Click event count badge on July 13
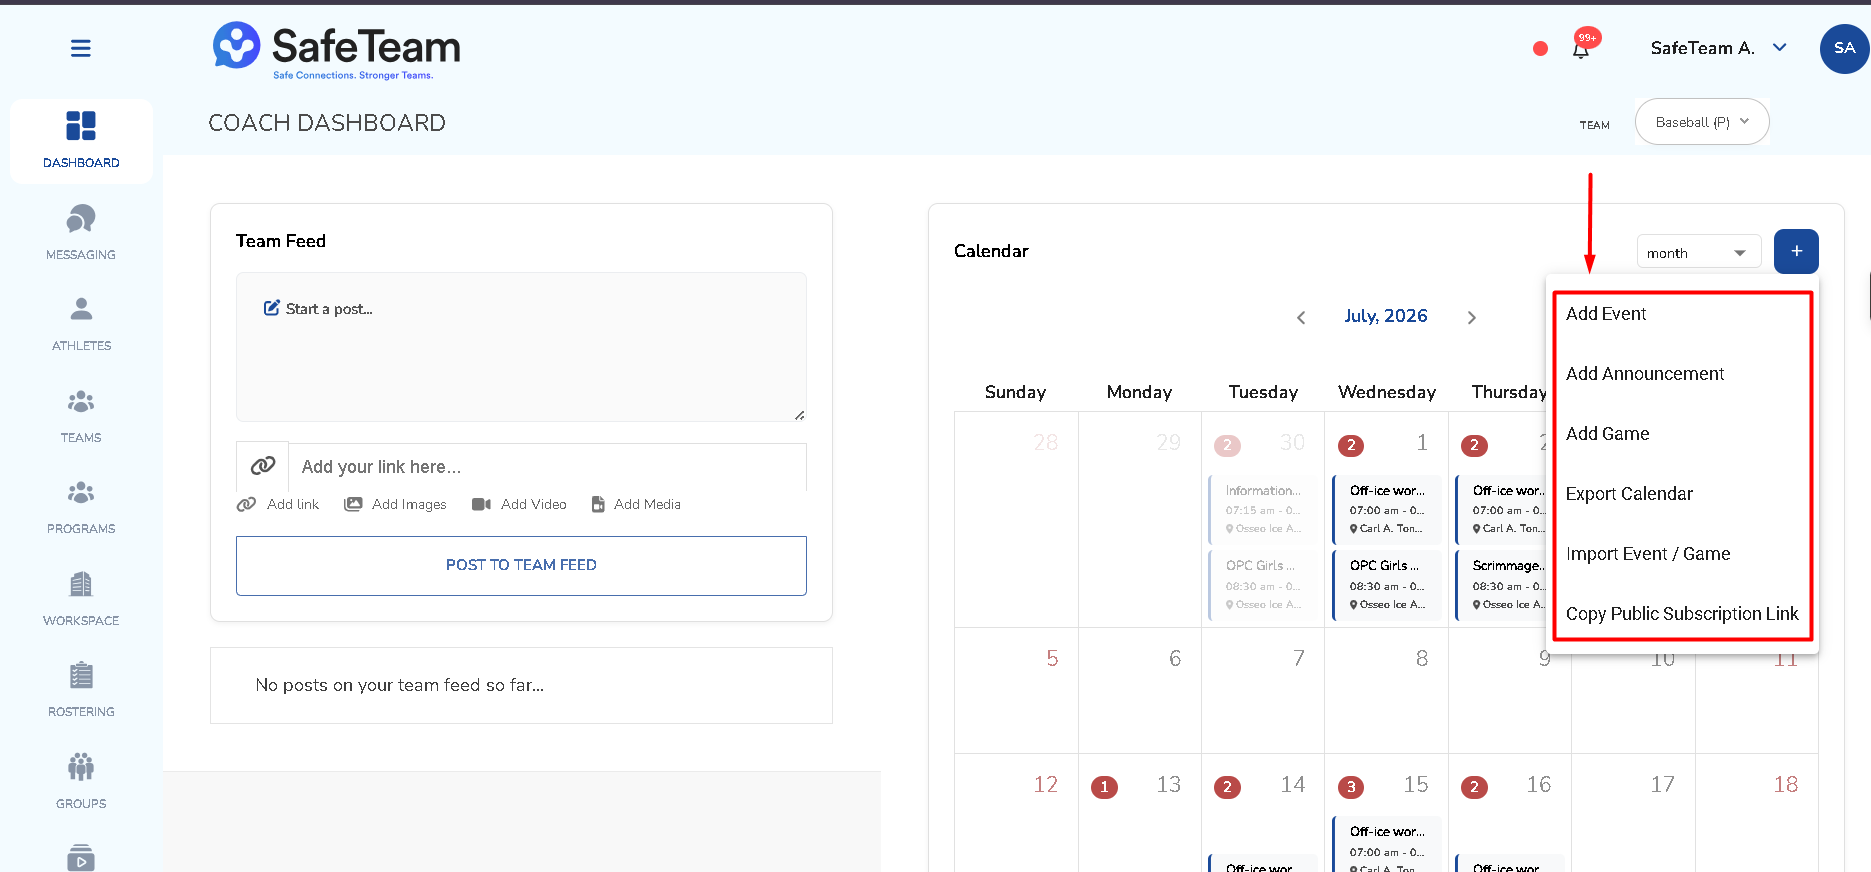This screenshot has height=872, width=1871. tap(1104, 787)
